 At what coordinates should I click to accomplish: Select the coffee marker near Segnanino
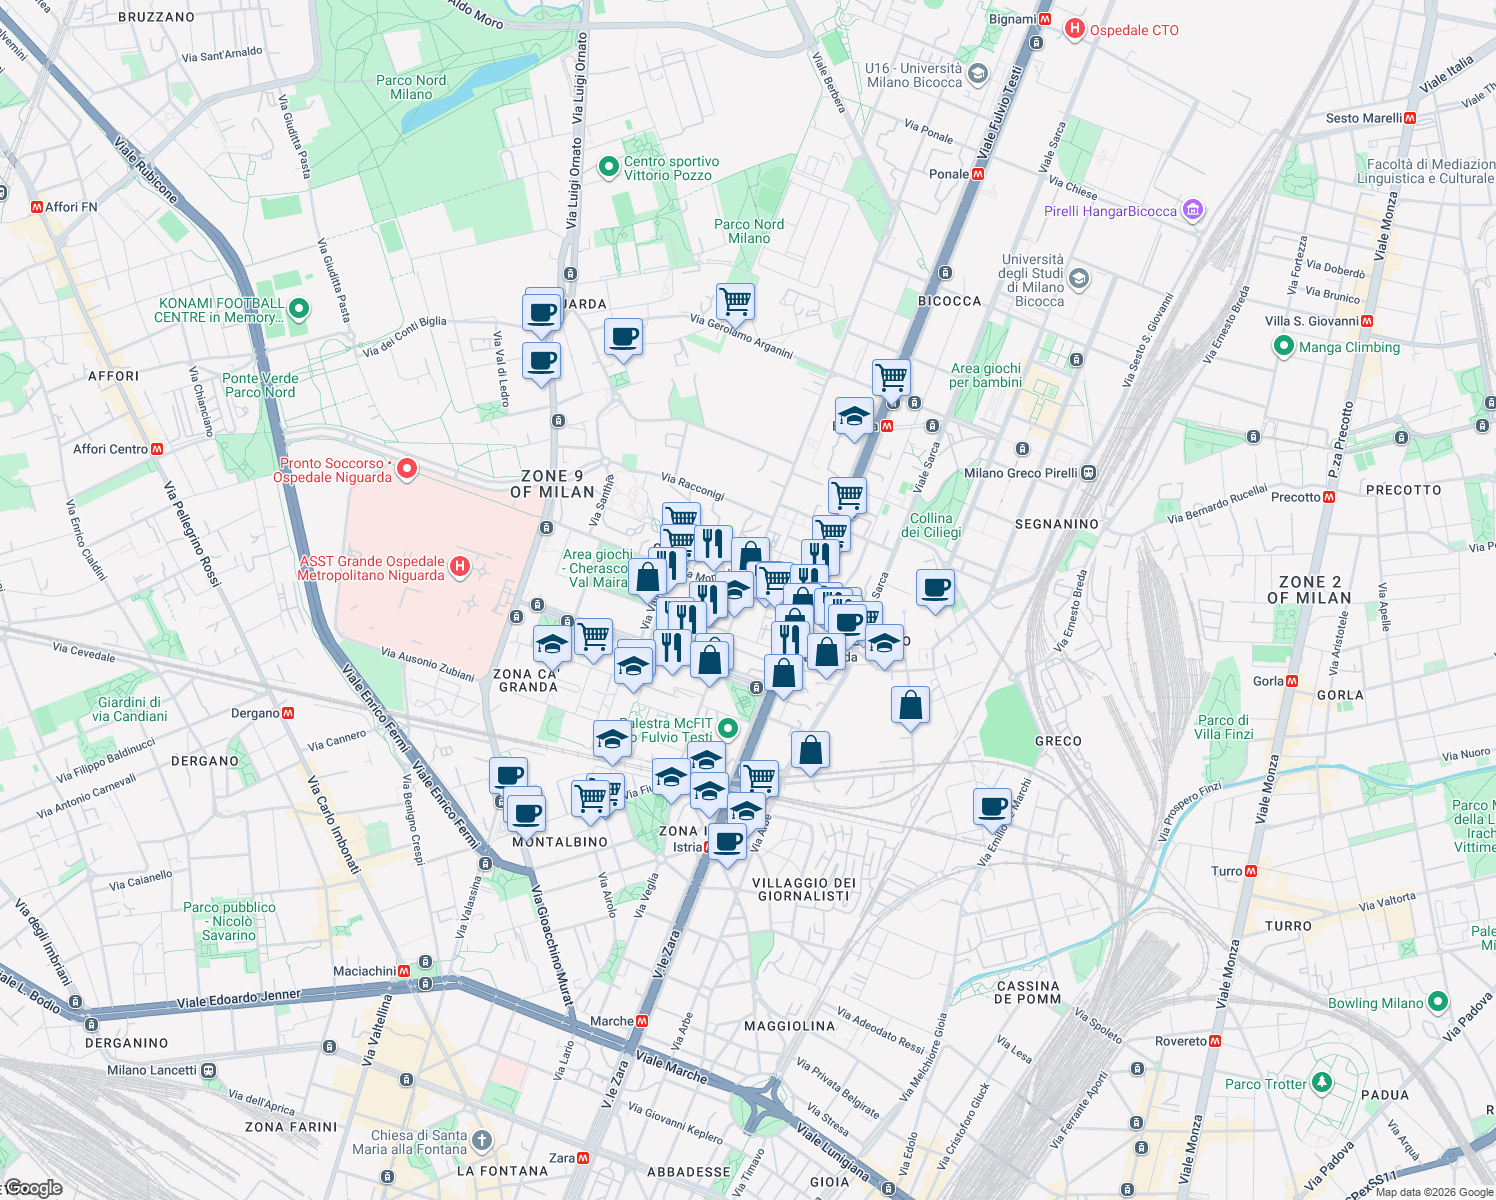coord(934,588)
